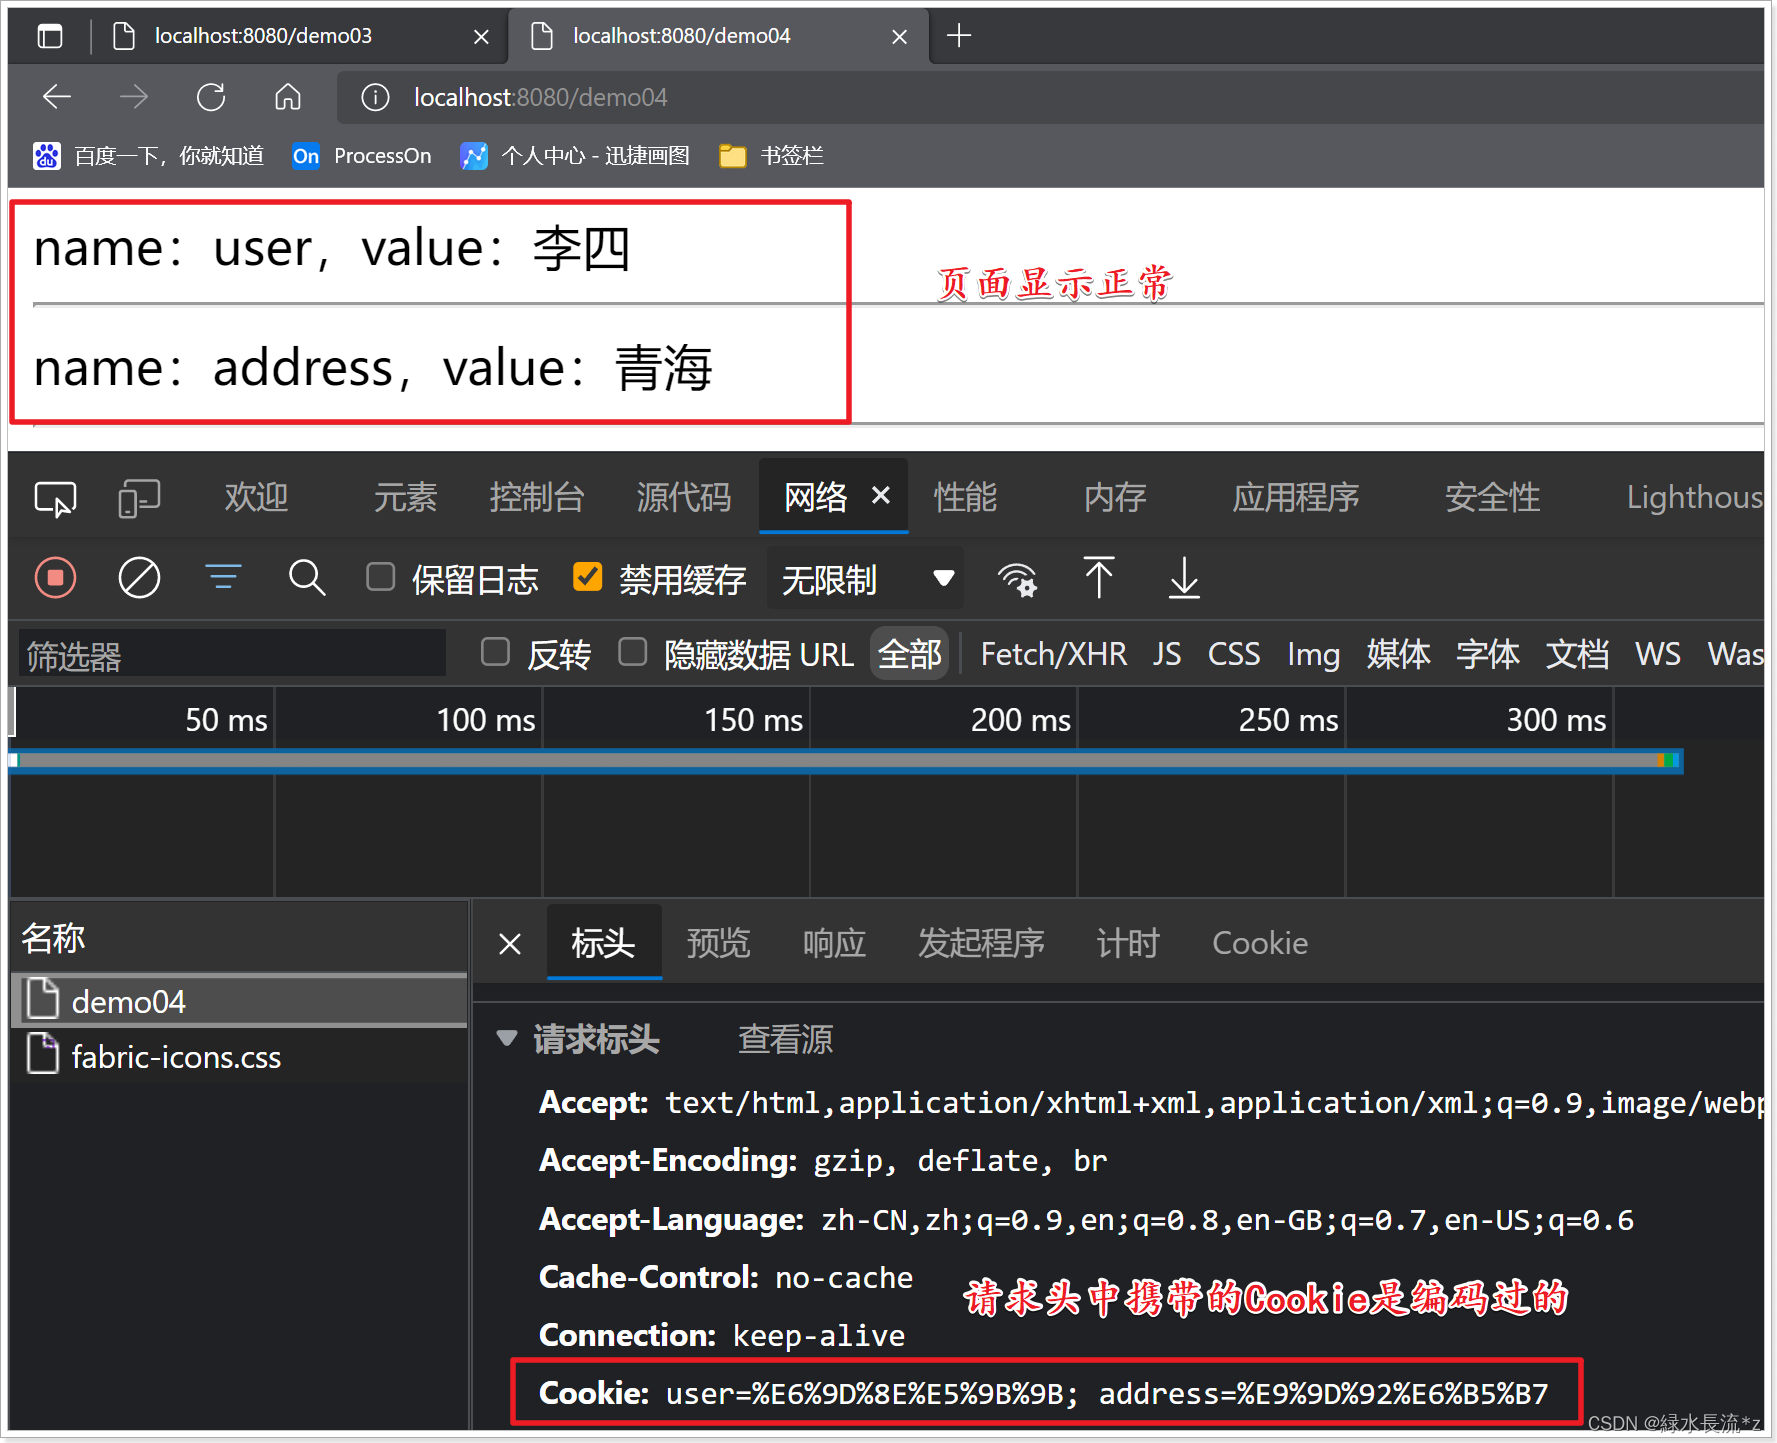The height and width of the screenshot is (1443, 1777).
Task: Click the address bar showing localhost:8080/demo04
Action: pos(1050,97)
